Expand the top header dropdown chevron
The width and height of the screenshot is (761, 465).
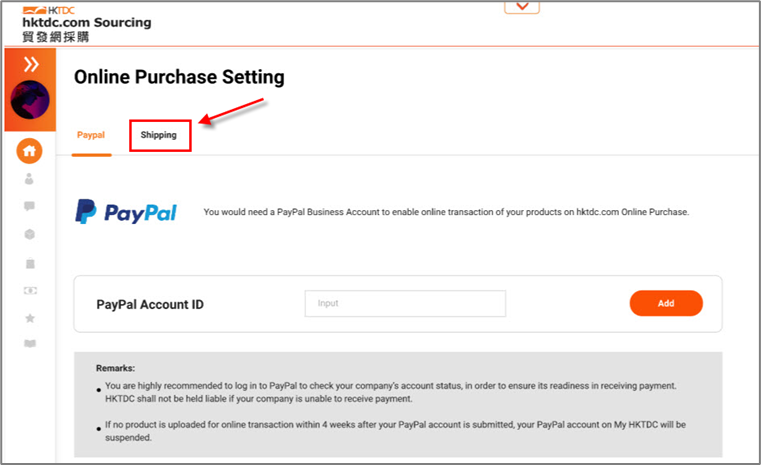pyautogui.click(x=522, y=7)
